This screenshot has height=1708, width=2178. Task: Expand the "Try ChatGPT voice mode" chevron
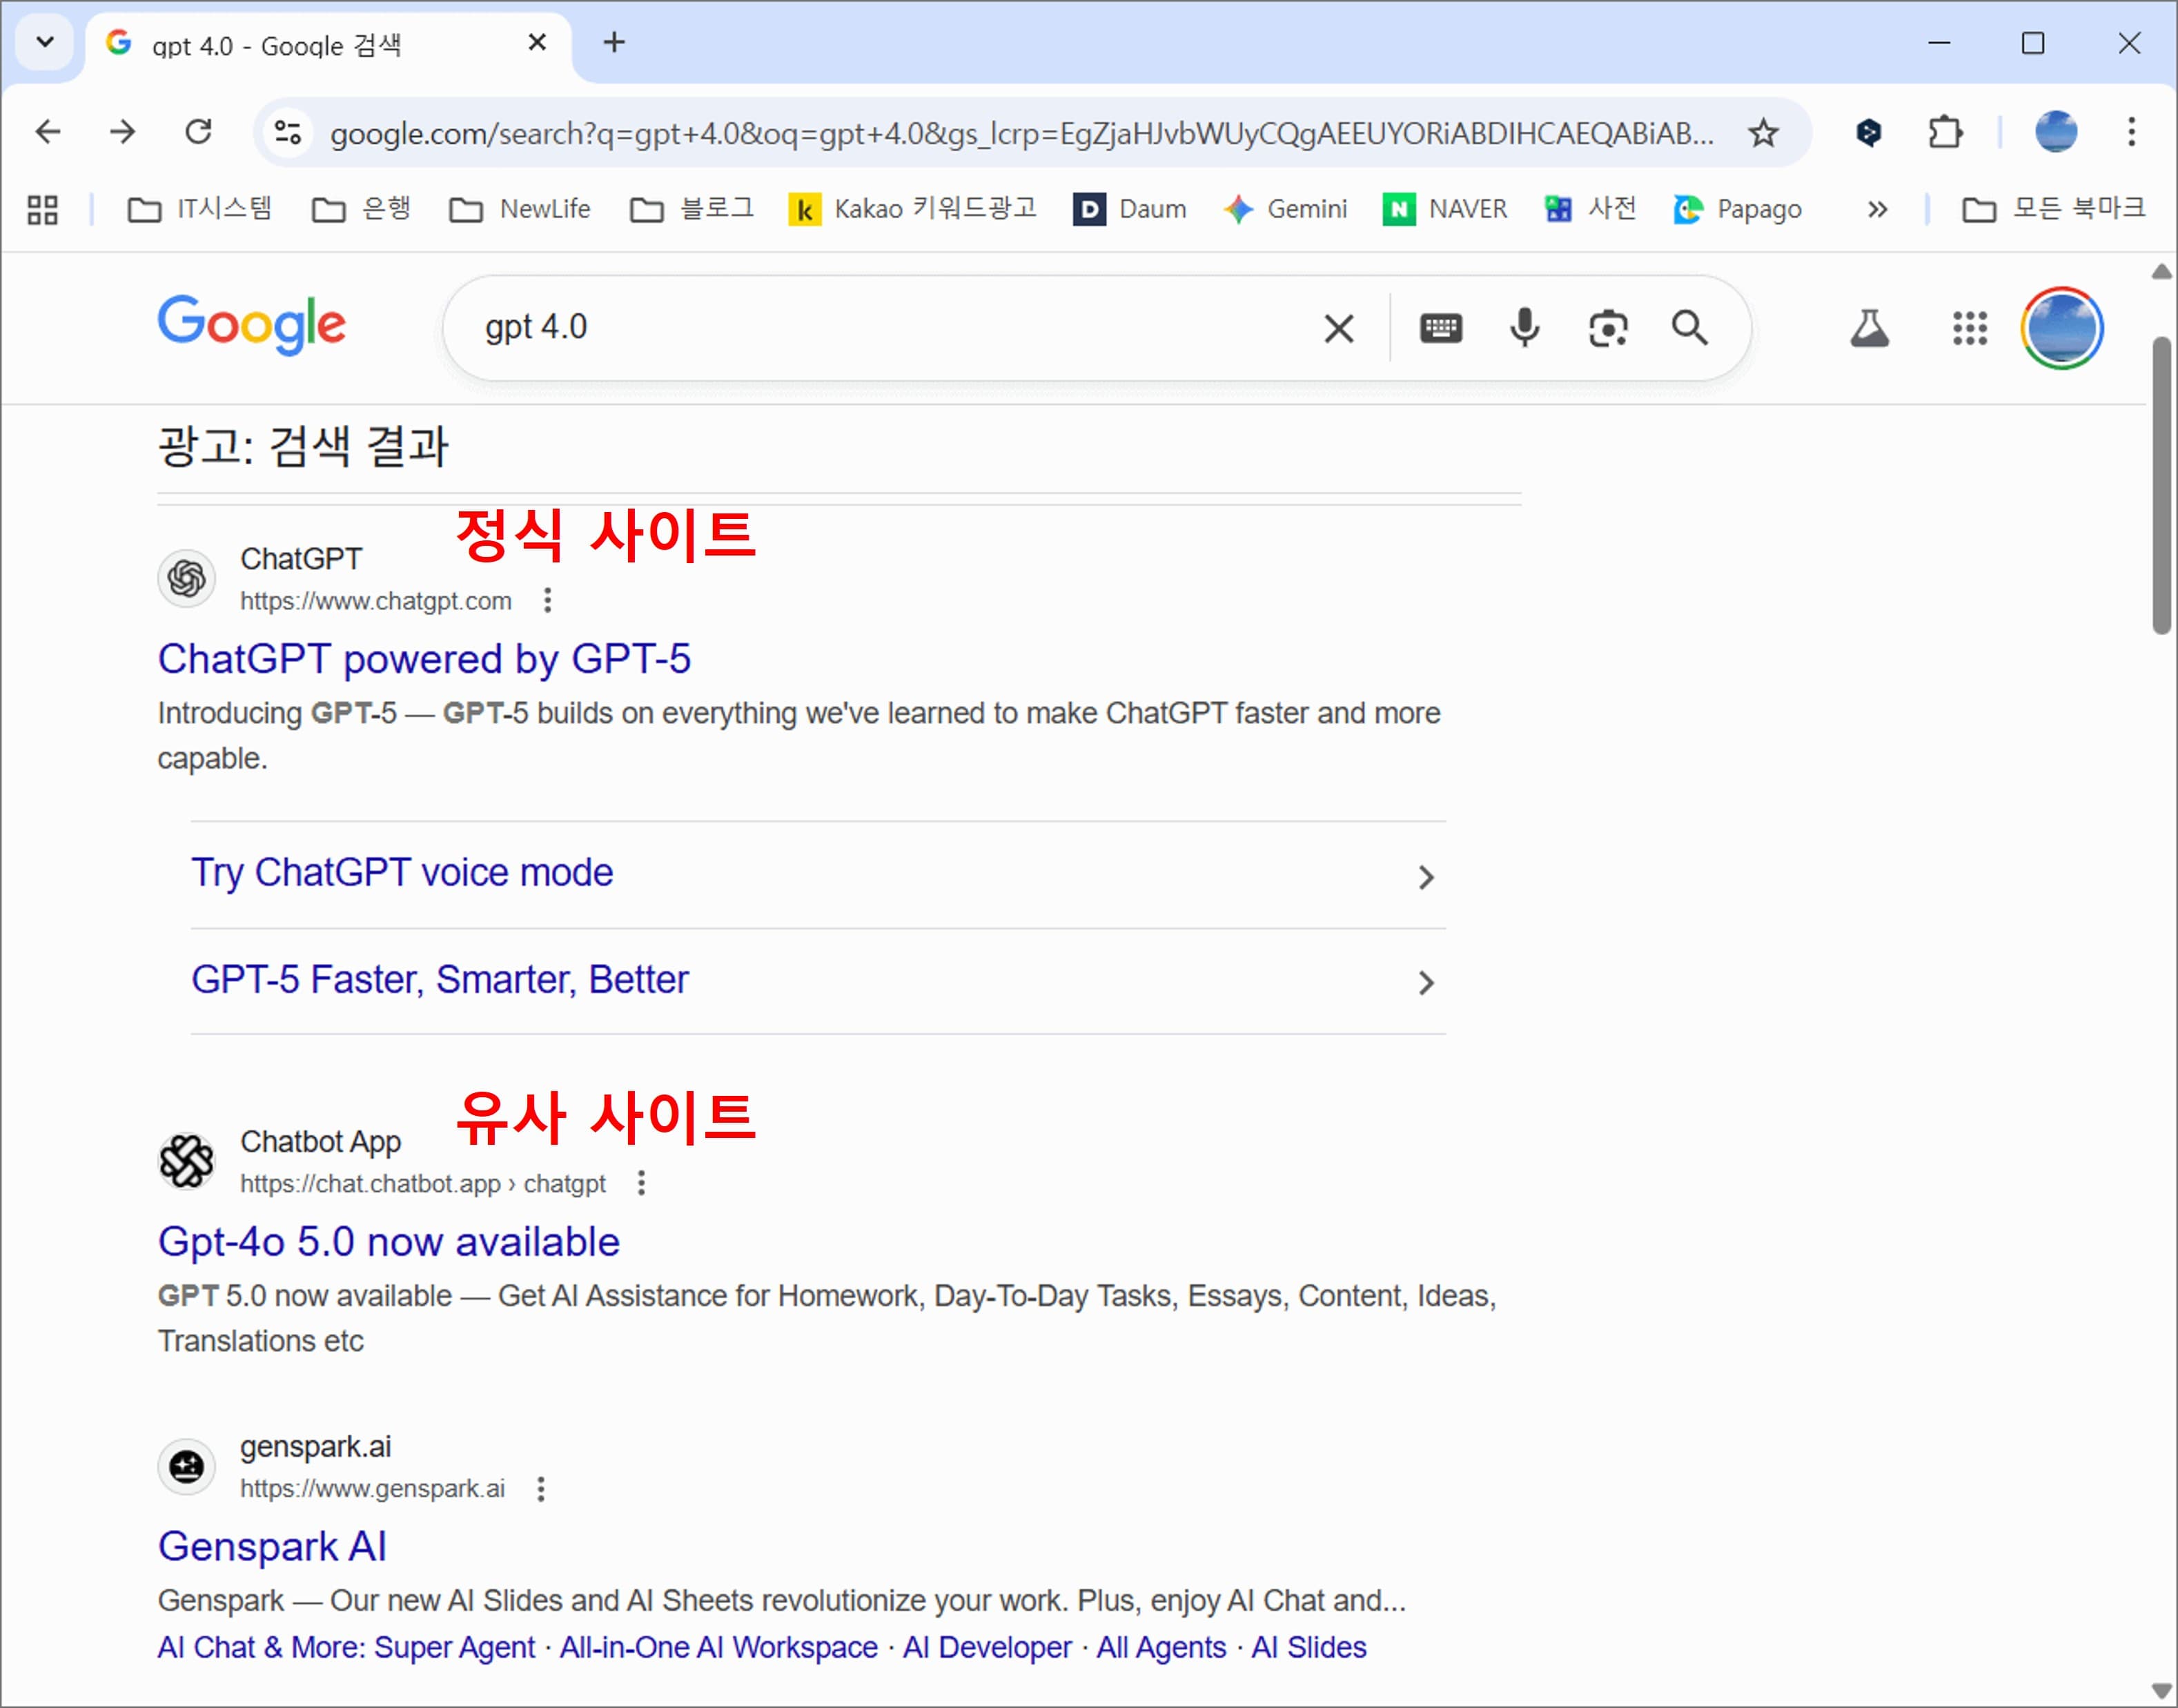[x=1426, y=877]
